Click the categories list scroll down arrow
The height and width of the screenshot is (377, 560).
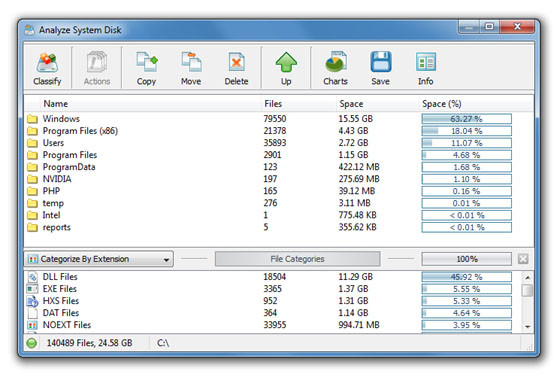click(x=528, y=326)
